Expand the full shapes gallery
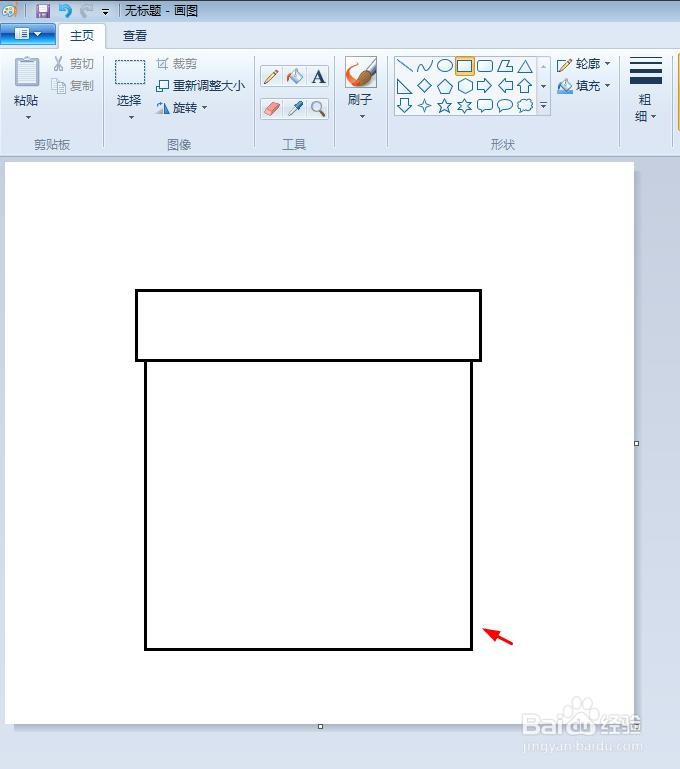This screenshot has width=680, height=769. [543, 105]
